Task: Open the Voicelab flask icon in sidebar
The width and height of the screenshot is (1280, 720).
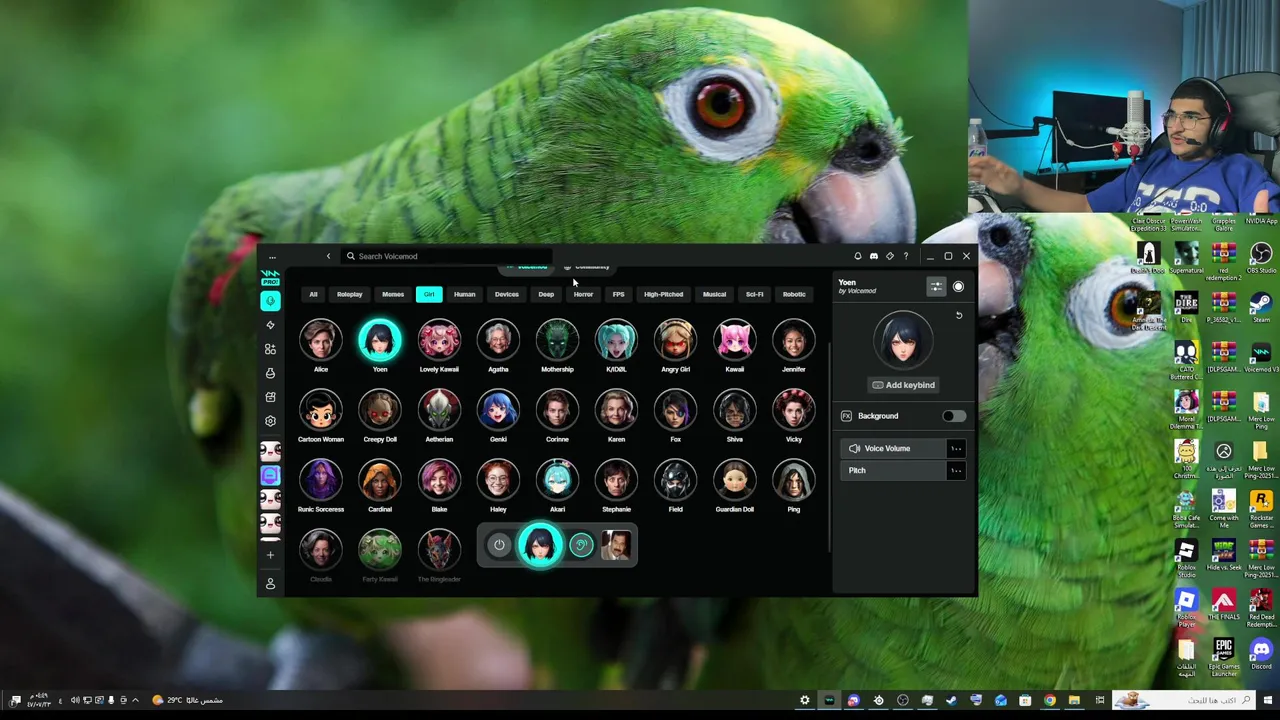Action: click(270, 373)
